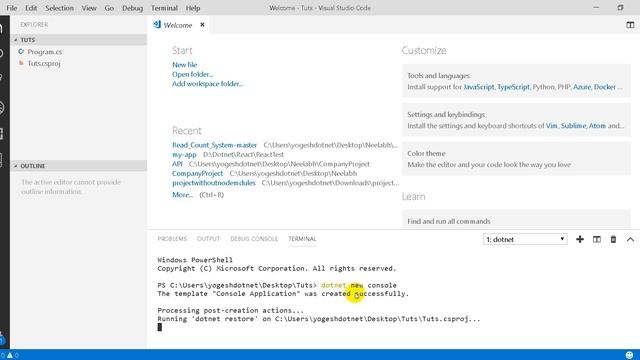
Task: Open recent CompanyProject folder
Action: 198,173
